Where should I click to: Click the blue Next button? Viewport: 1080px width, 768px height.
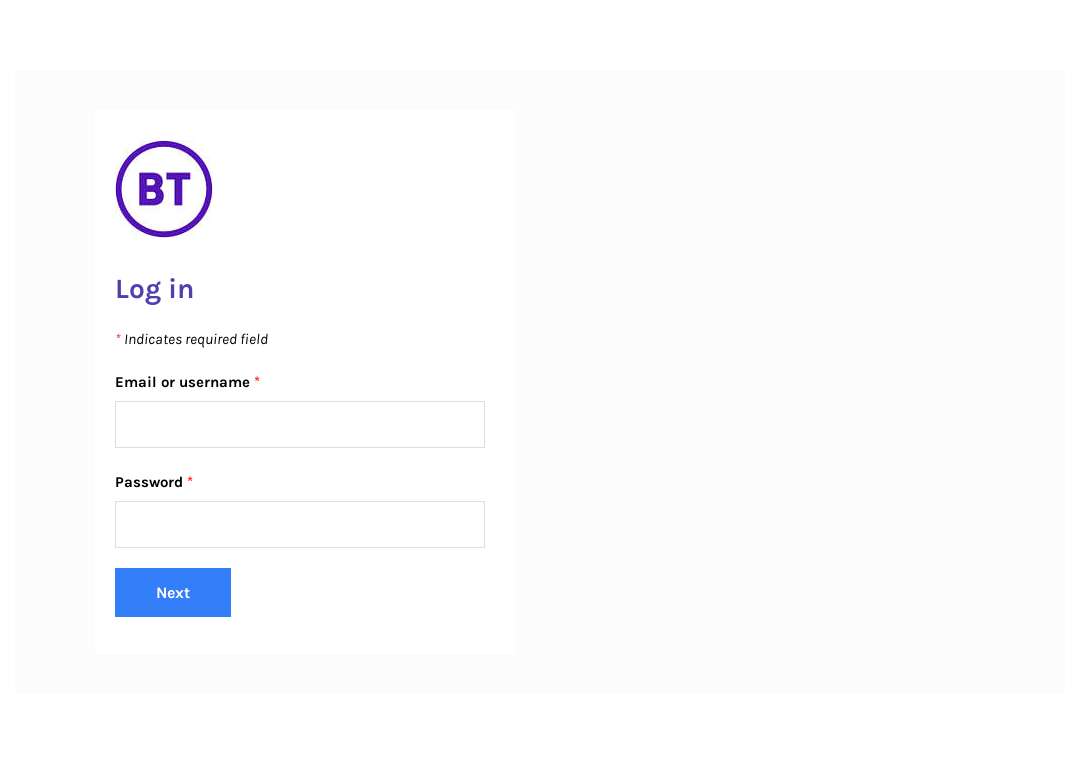point(173,592)
